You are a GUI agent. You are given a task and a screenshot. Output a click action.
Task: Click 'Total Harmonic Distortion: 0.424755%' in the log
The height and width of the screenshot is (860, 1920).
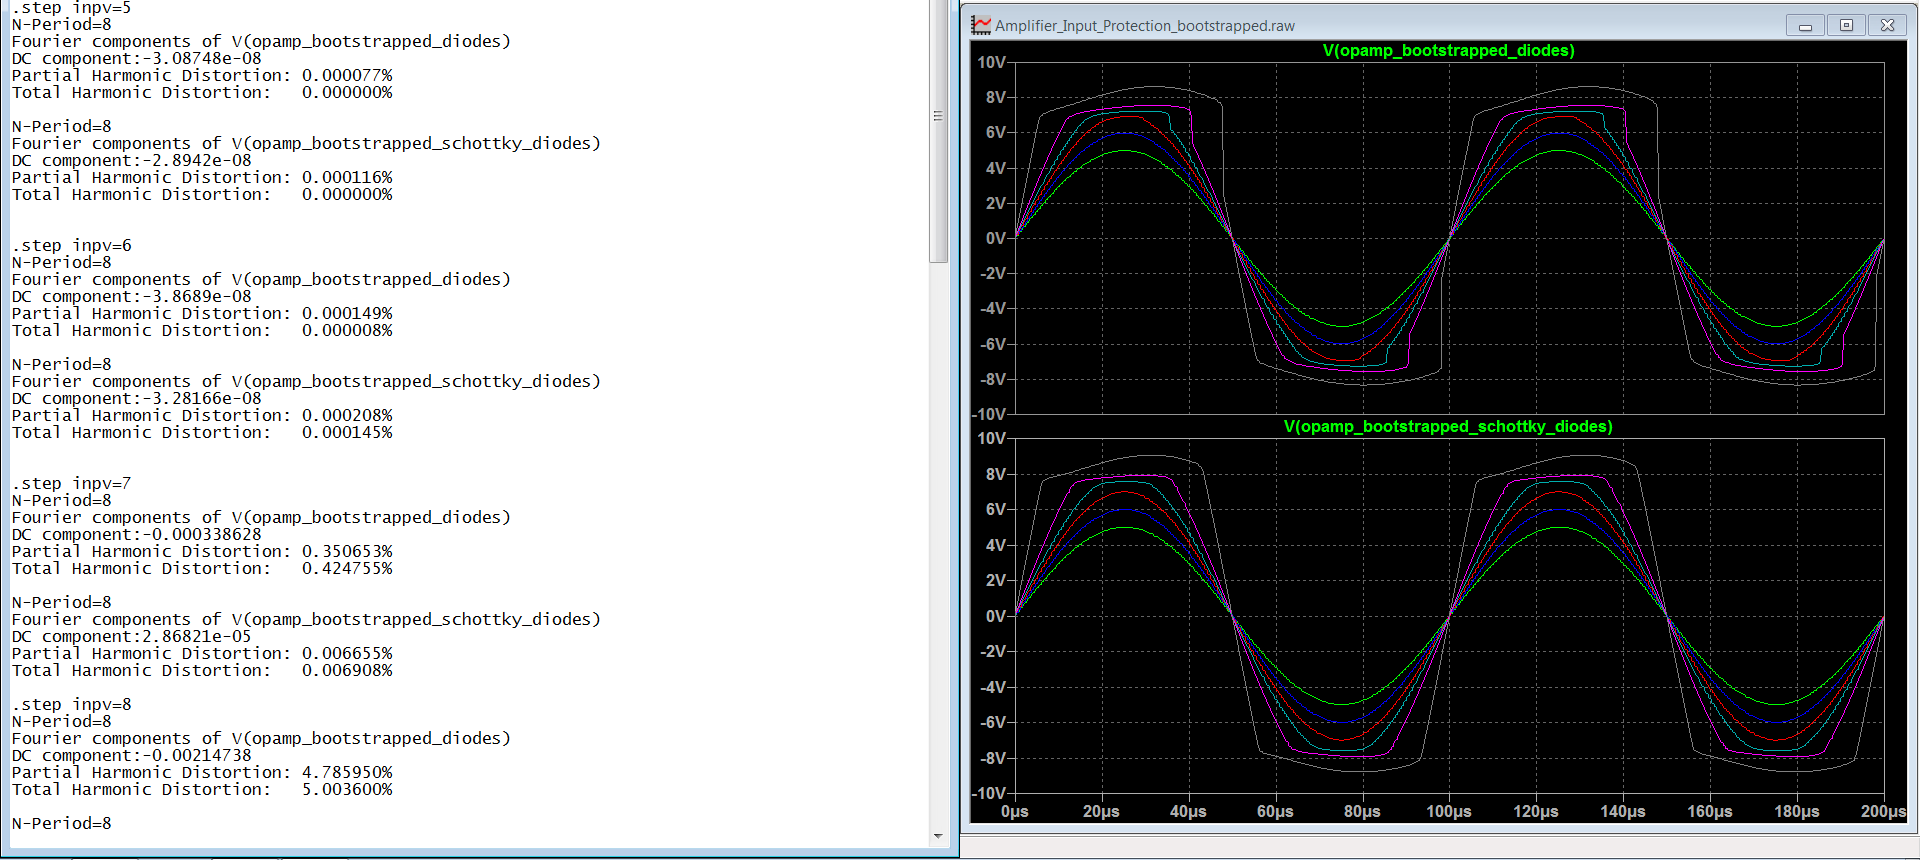coord(202,568)
